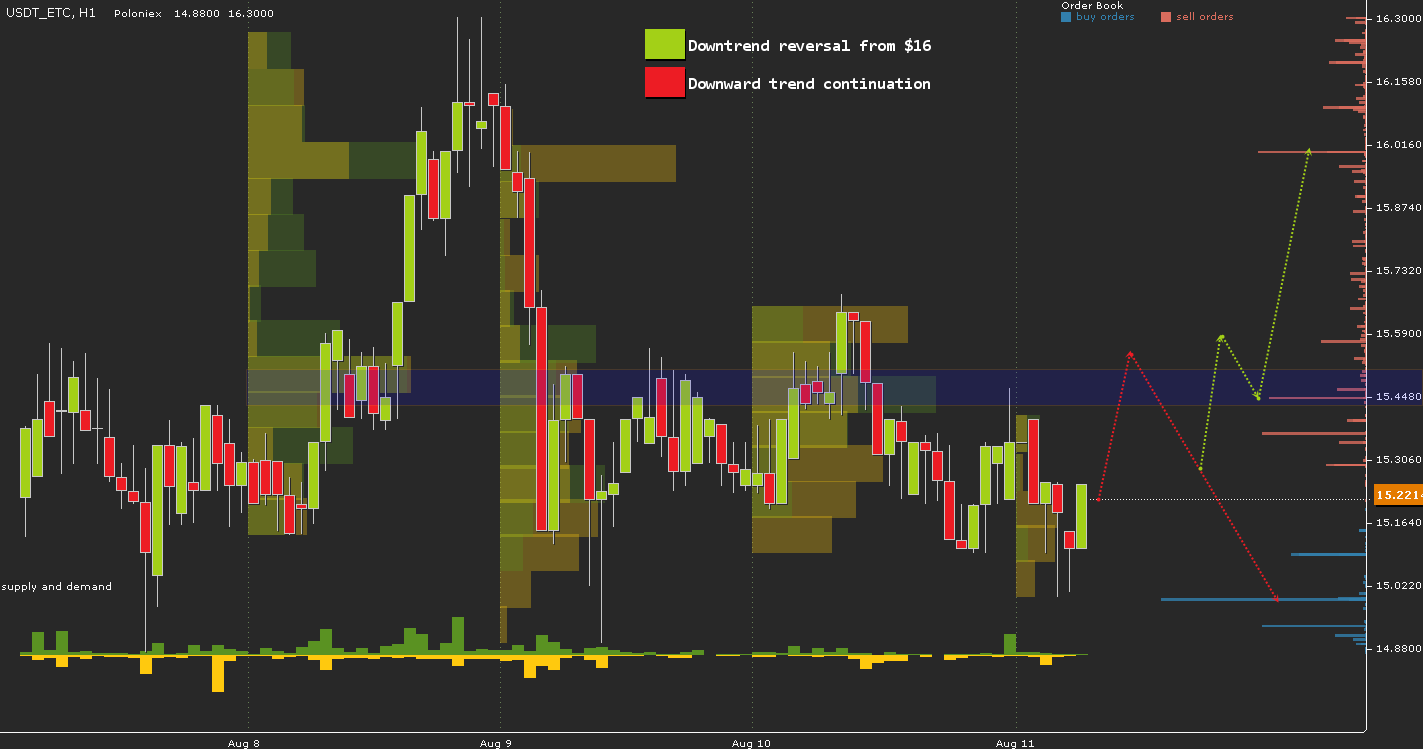Click the 'Downward trend continuation' legend text
This screenshot has width=1423, height=749.
(x=809, y=84)
